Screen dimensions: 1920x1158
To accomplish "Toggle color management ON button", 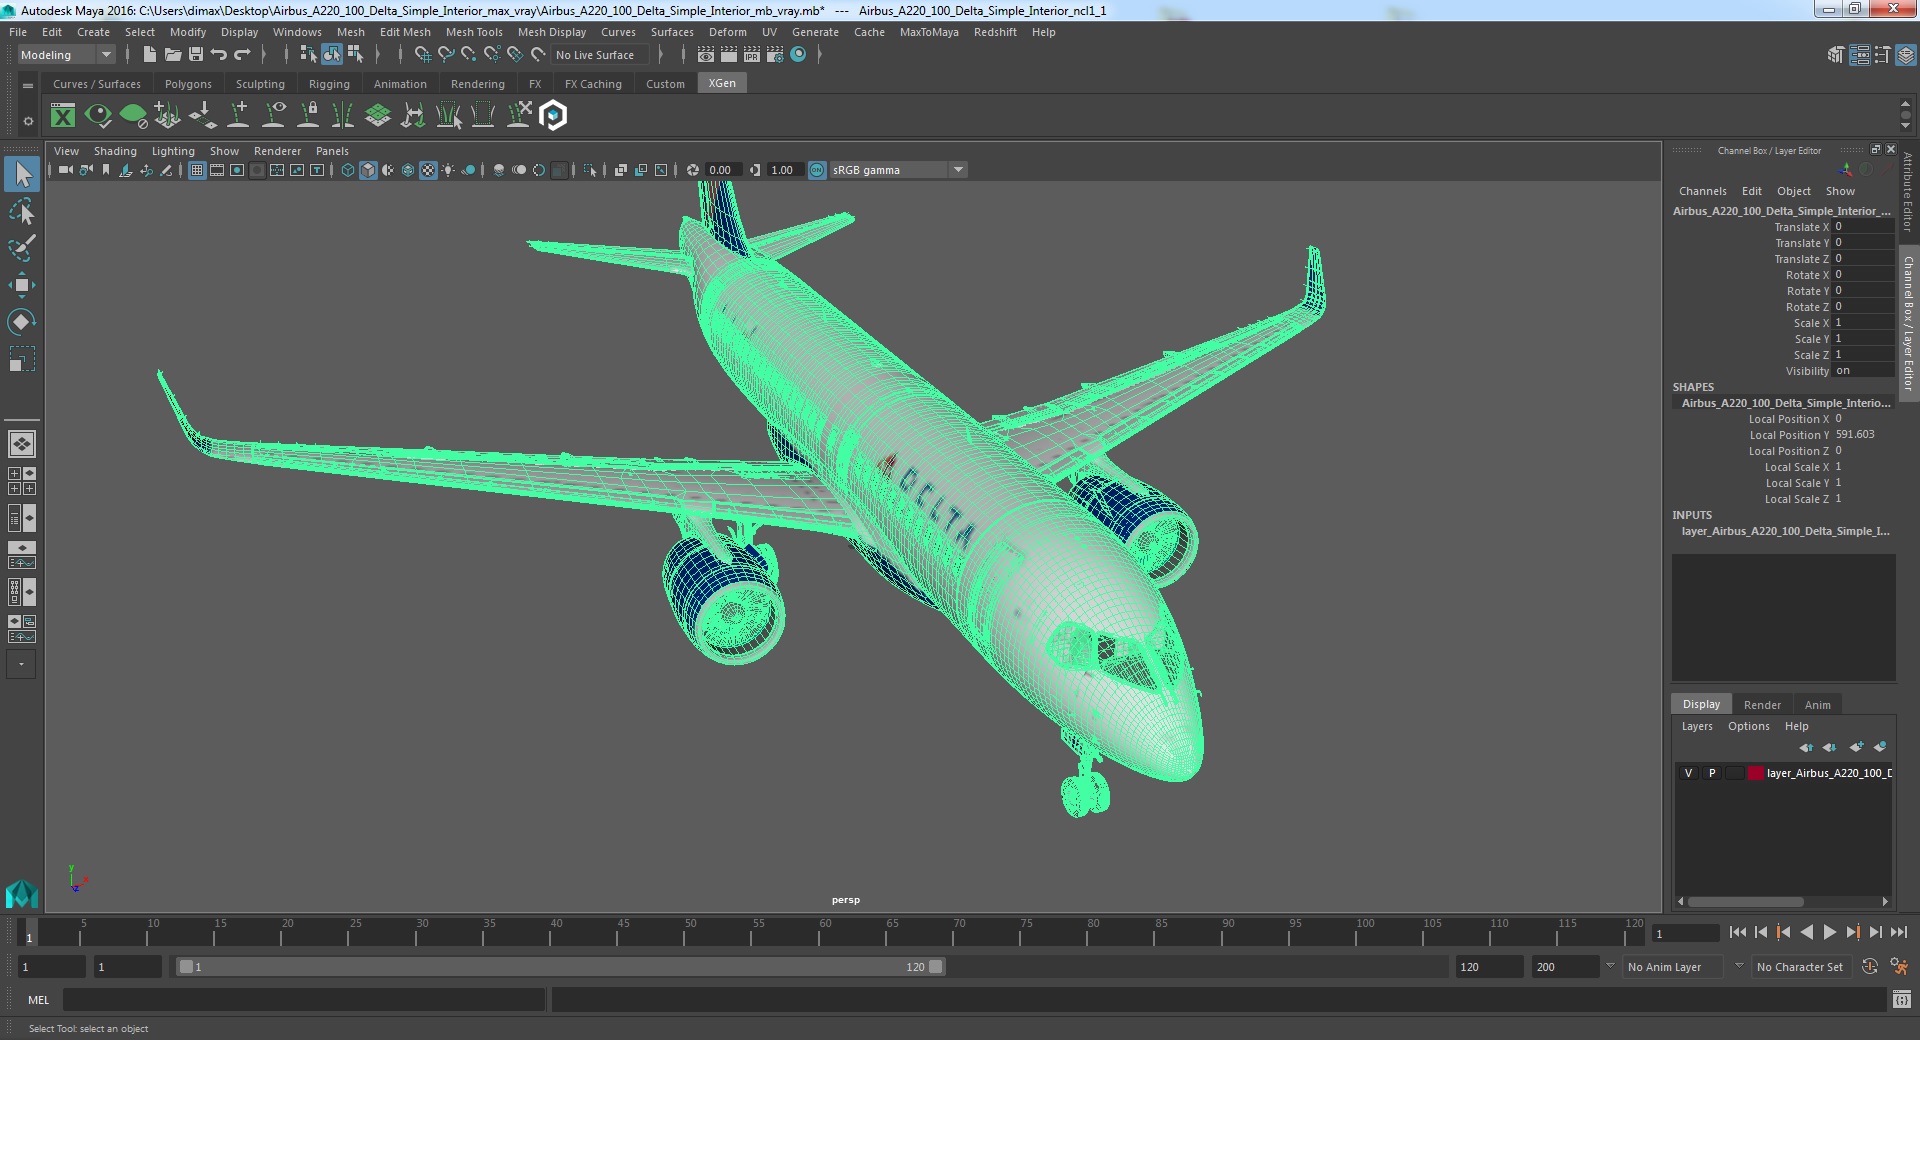I will pyautogui.click(x=817, y=170).
